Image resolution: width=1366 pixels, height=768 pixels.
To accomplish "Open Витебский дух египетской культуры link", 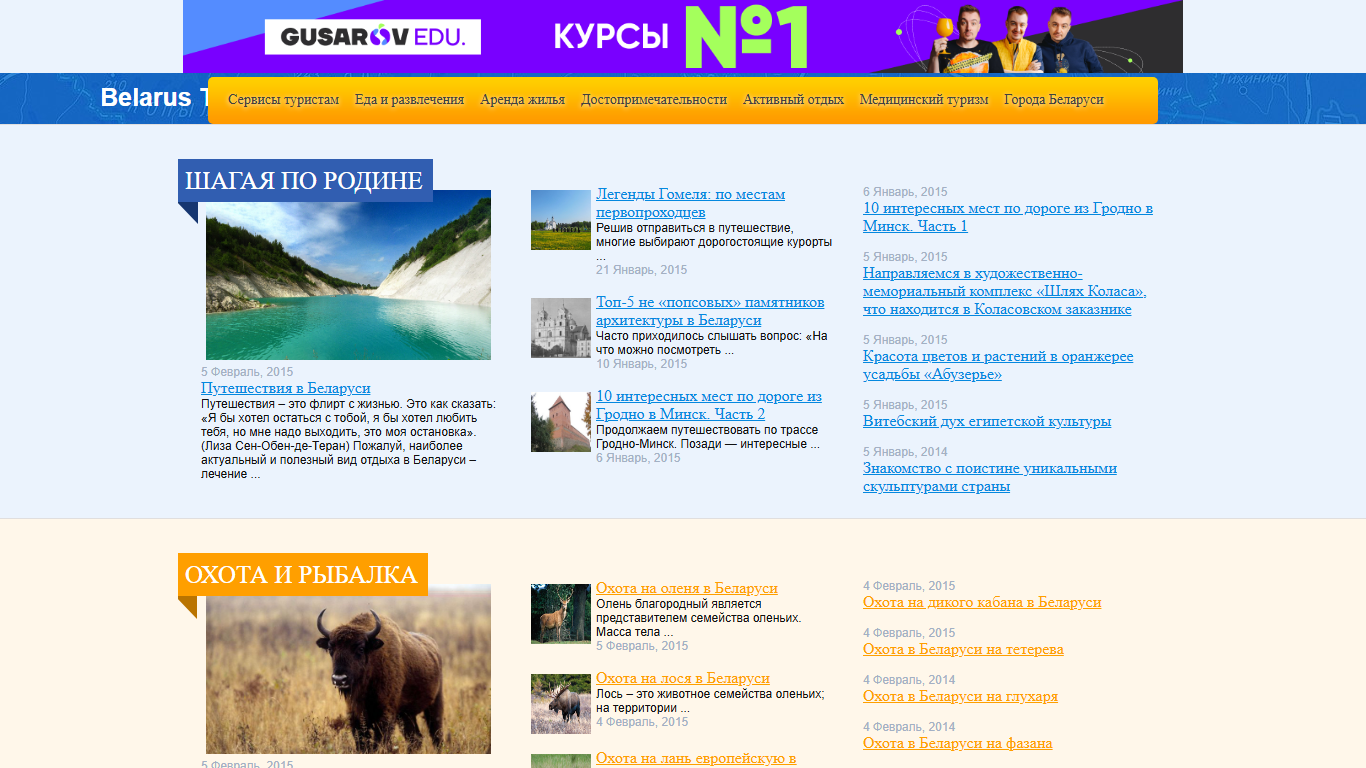I will [x=987, y=421].
